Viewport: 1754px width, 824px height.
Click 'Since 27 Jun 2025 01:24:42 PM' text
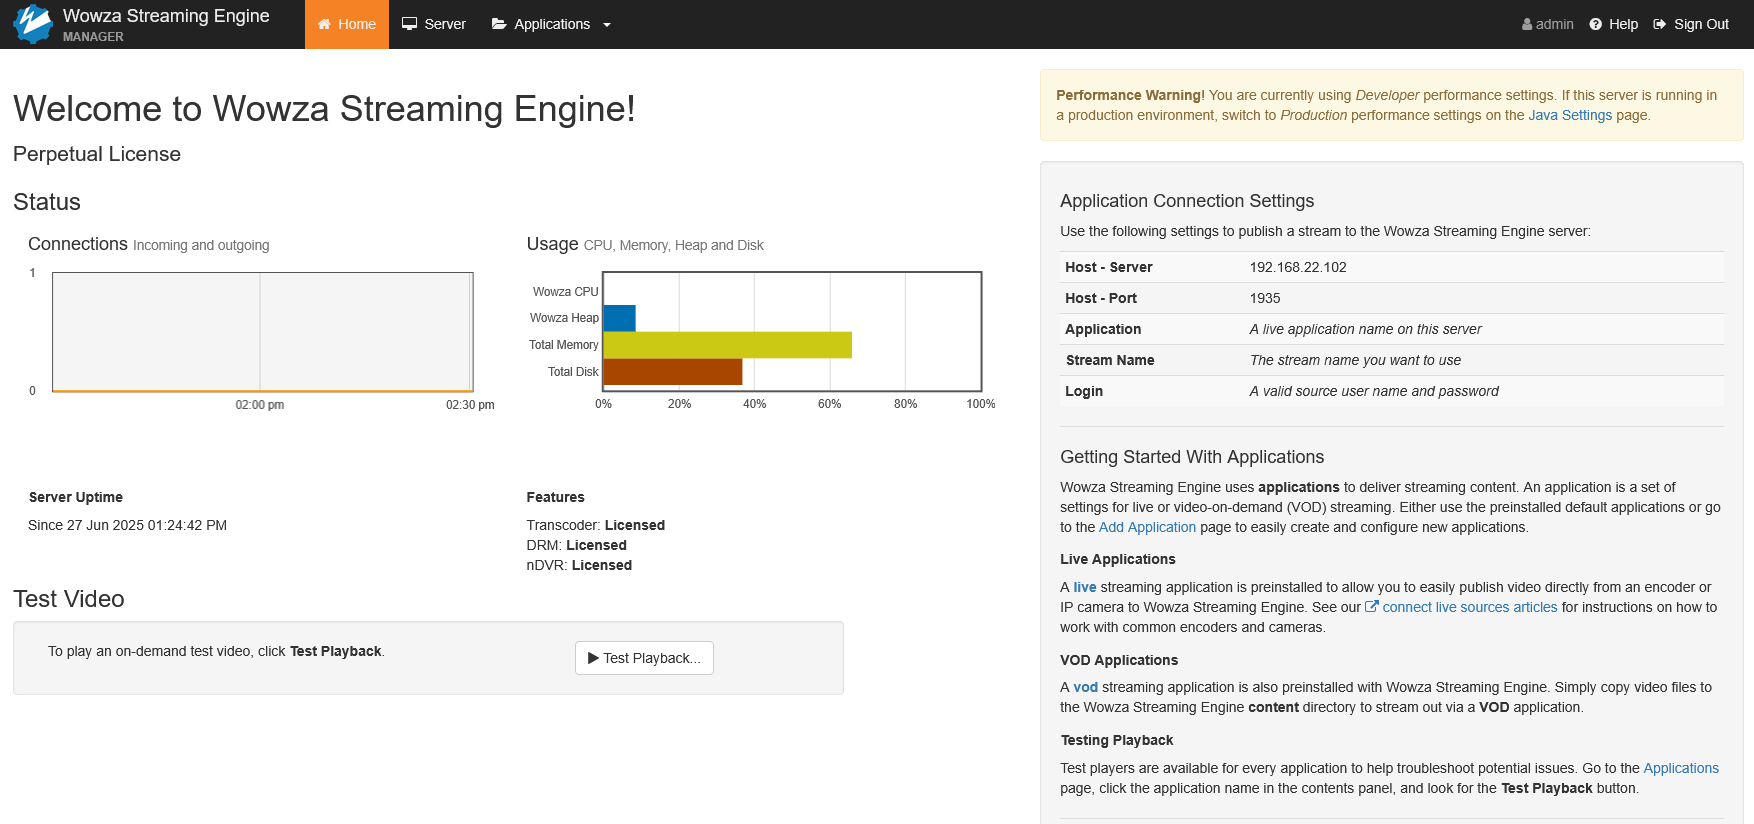click(x=127, y=525)
